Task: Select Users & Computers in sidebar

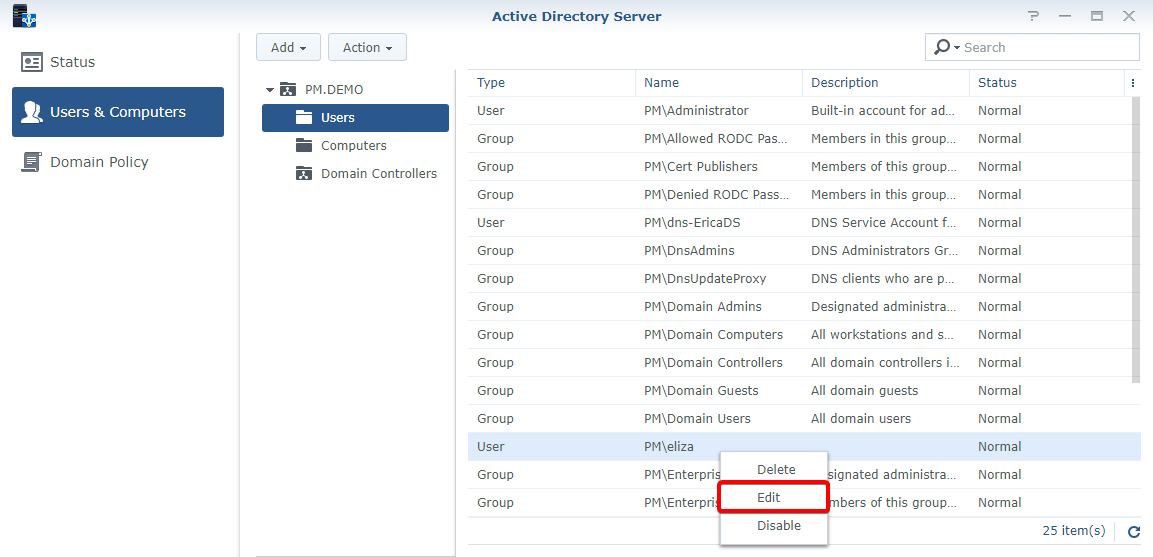Action: click(x=118, y=112)
